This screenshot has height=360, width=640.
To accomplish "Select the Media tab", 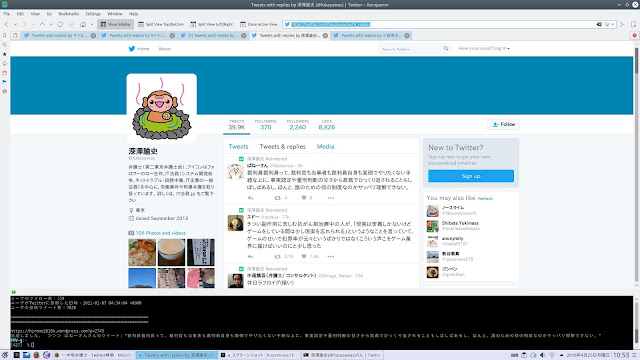I will coord(325,147).
